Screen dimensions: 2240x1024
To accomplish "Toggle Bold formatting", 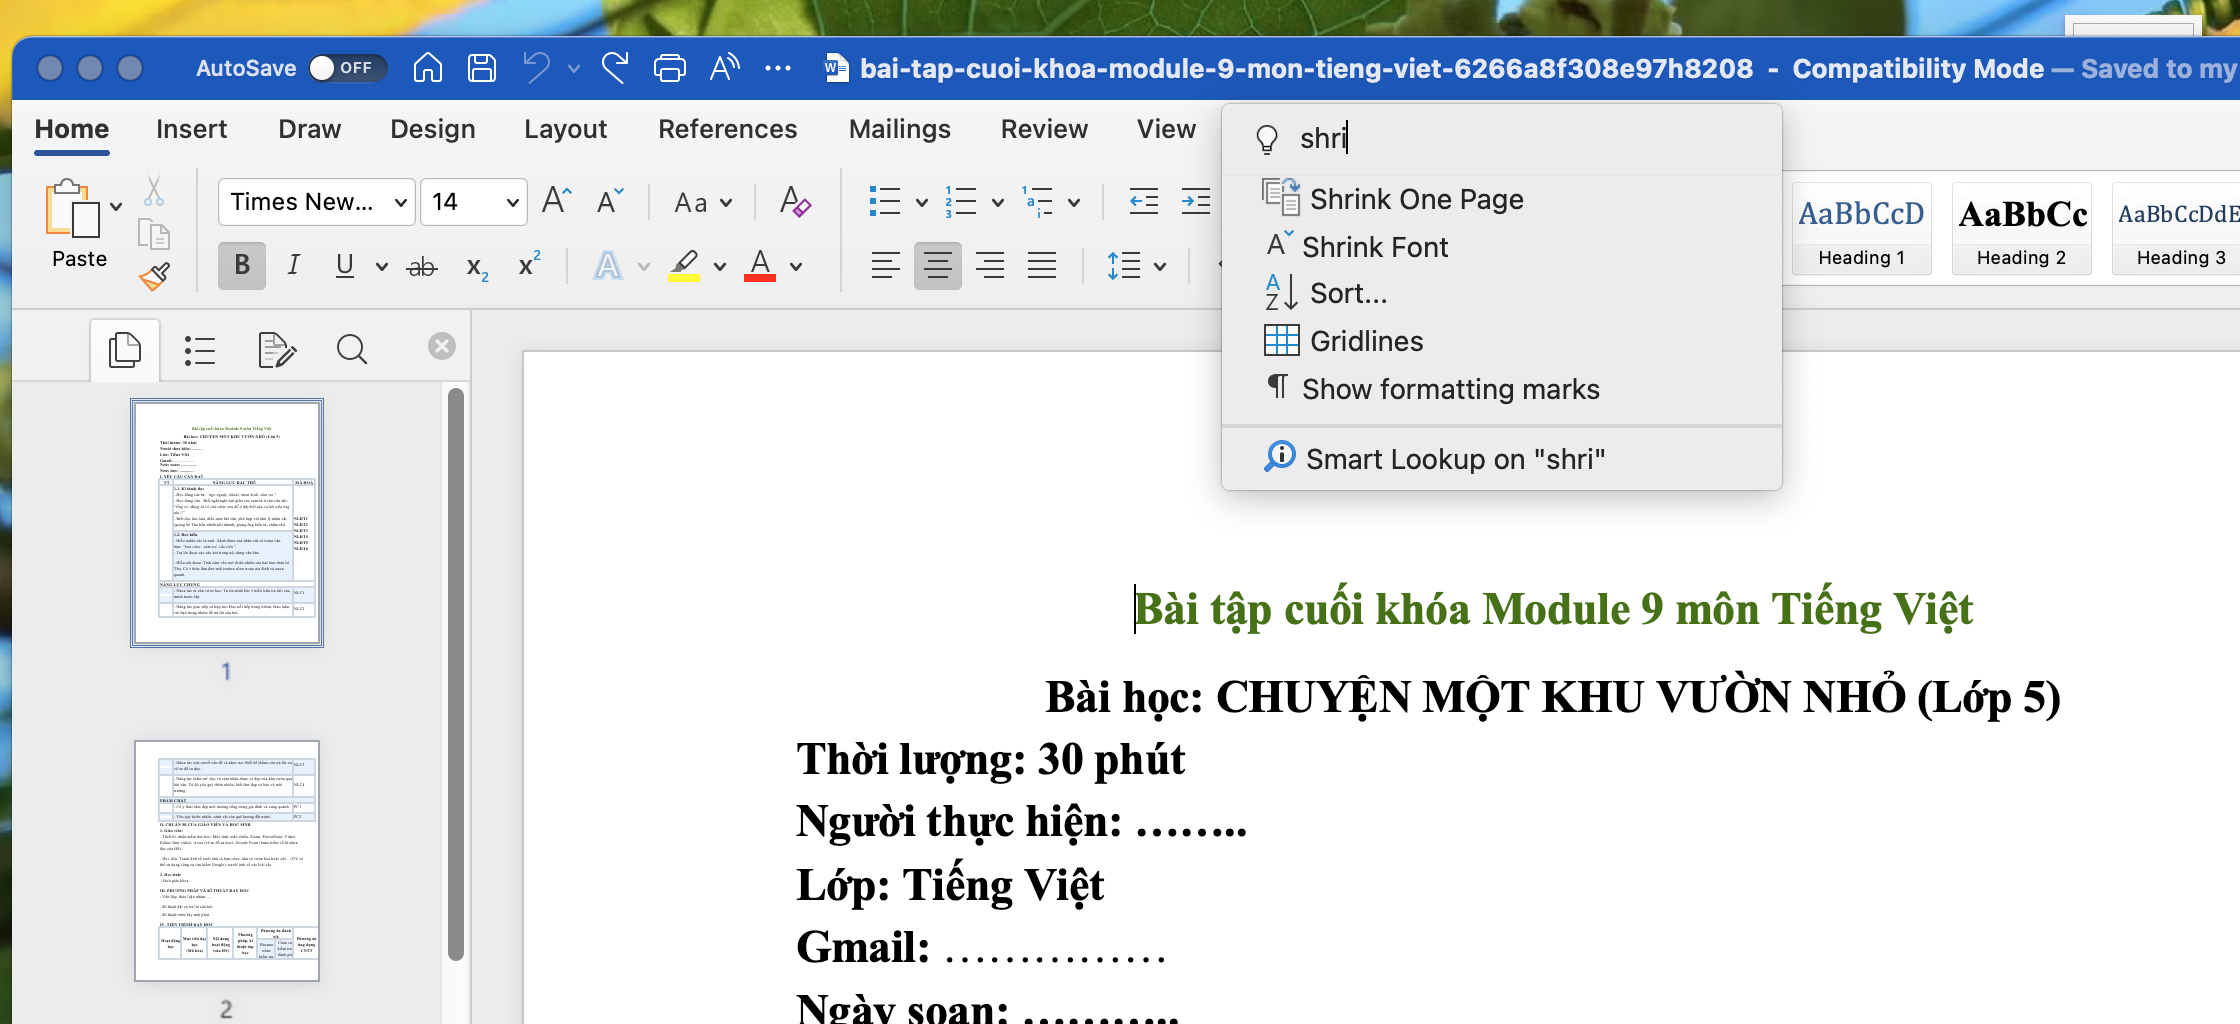I will click(x=242, y=265).
